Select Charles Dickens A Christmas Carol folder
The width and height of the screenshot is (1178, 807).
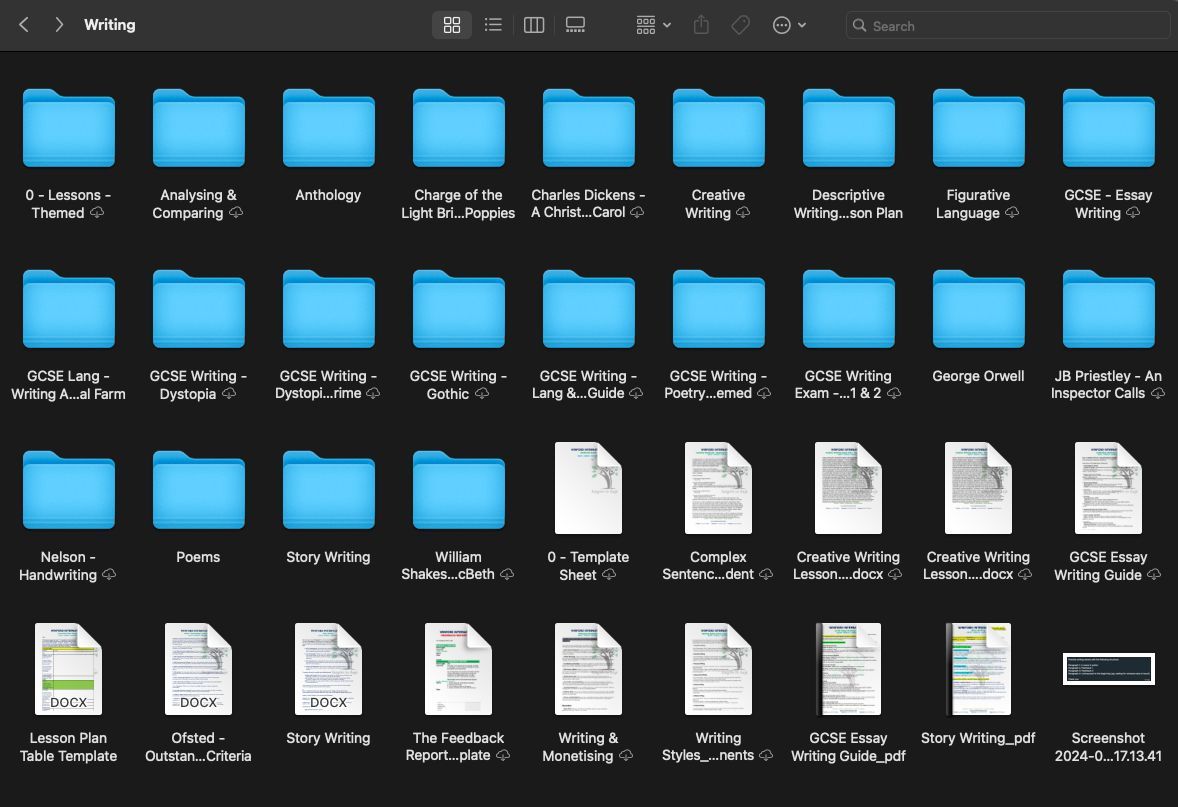click(588, 128)
